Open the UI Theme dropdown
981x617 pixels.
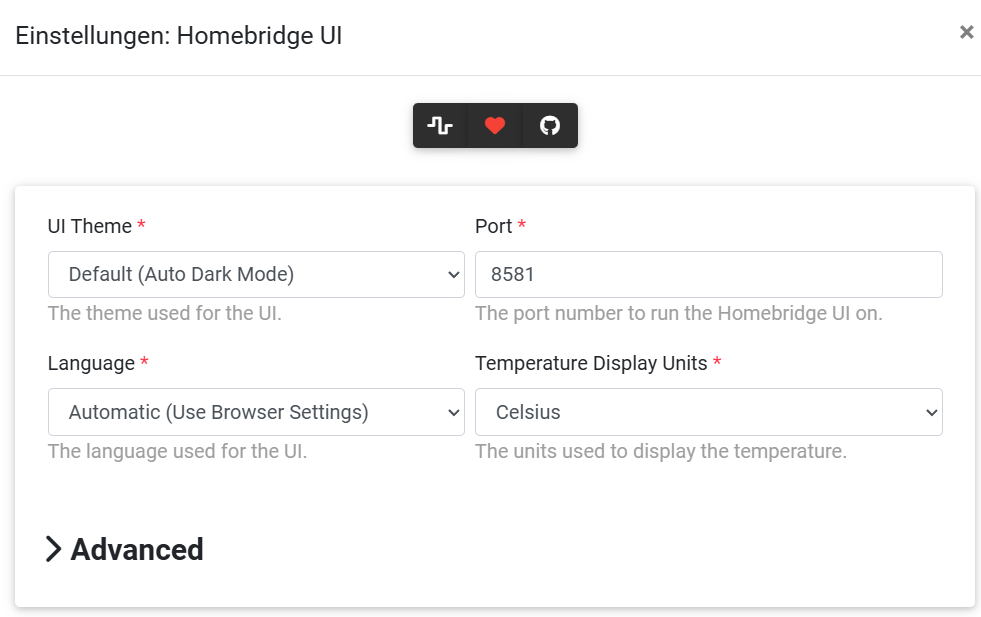click(256, 274)
